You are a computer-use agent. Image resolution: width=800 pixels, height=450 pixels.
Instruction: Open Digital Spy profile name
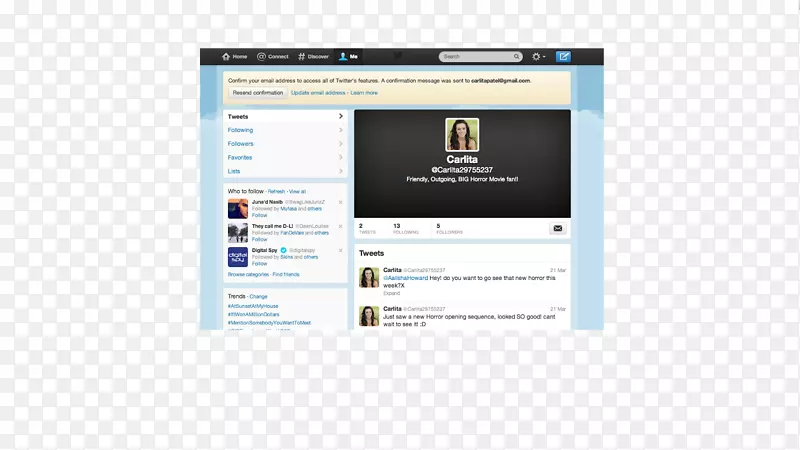(264, 250)
